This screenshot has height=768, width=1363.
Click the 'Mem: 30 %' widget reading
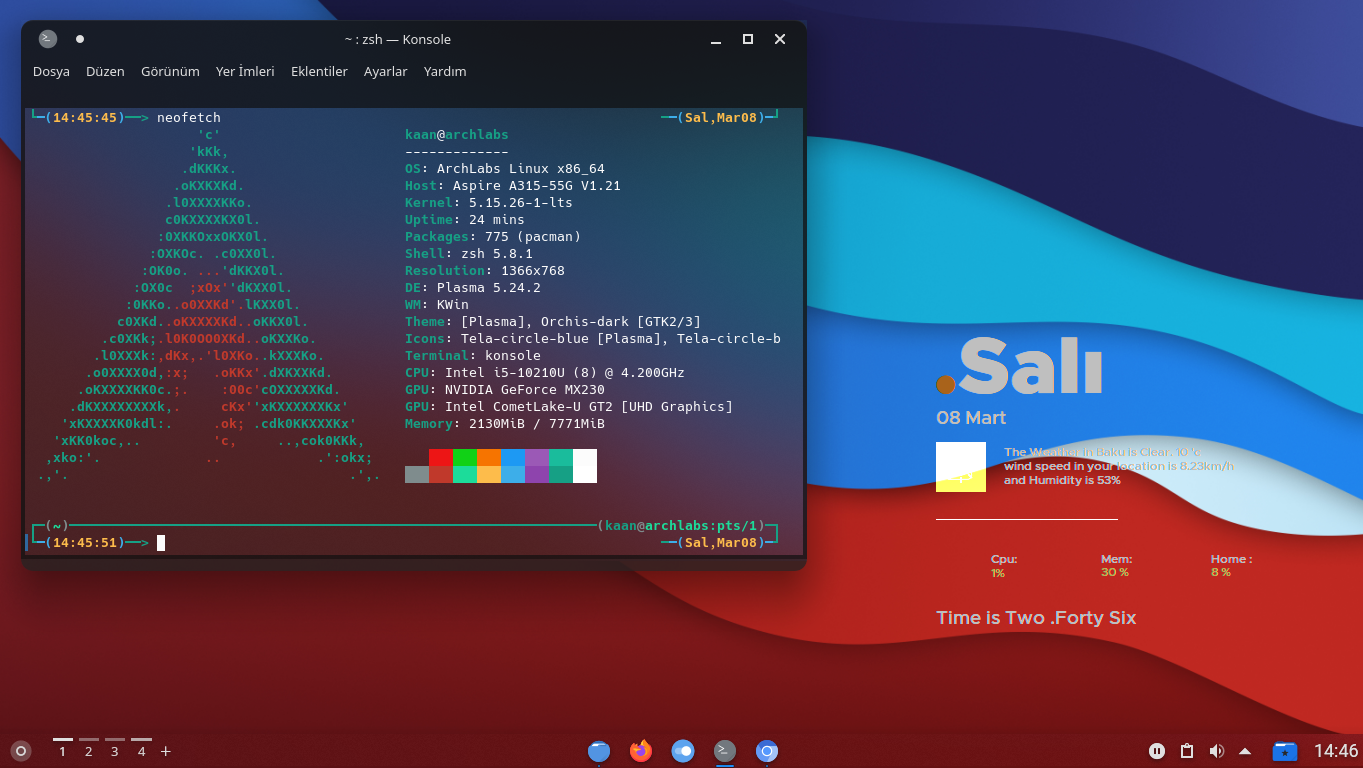[x=1116, y=566]
